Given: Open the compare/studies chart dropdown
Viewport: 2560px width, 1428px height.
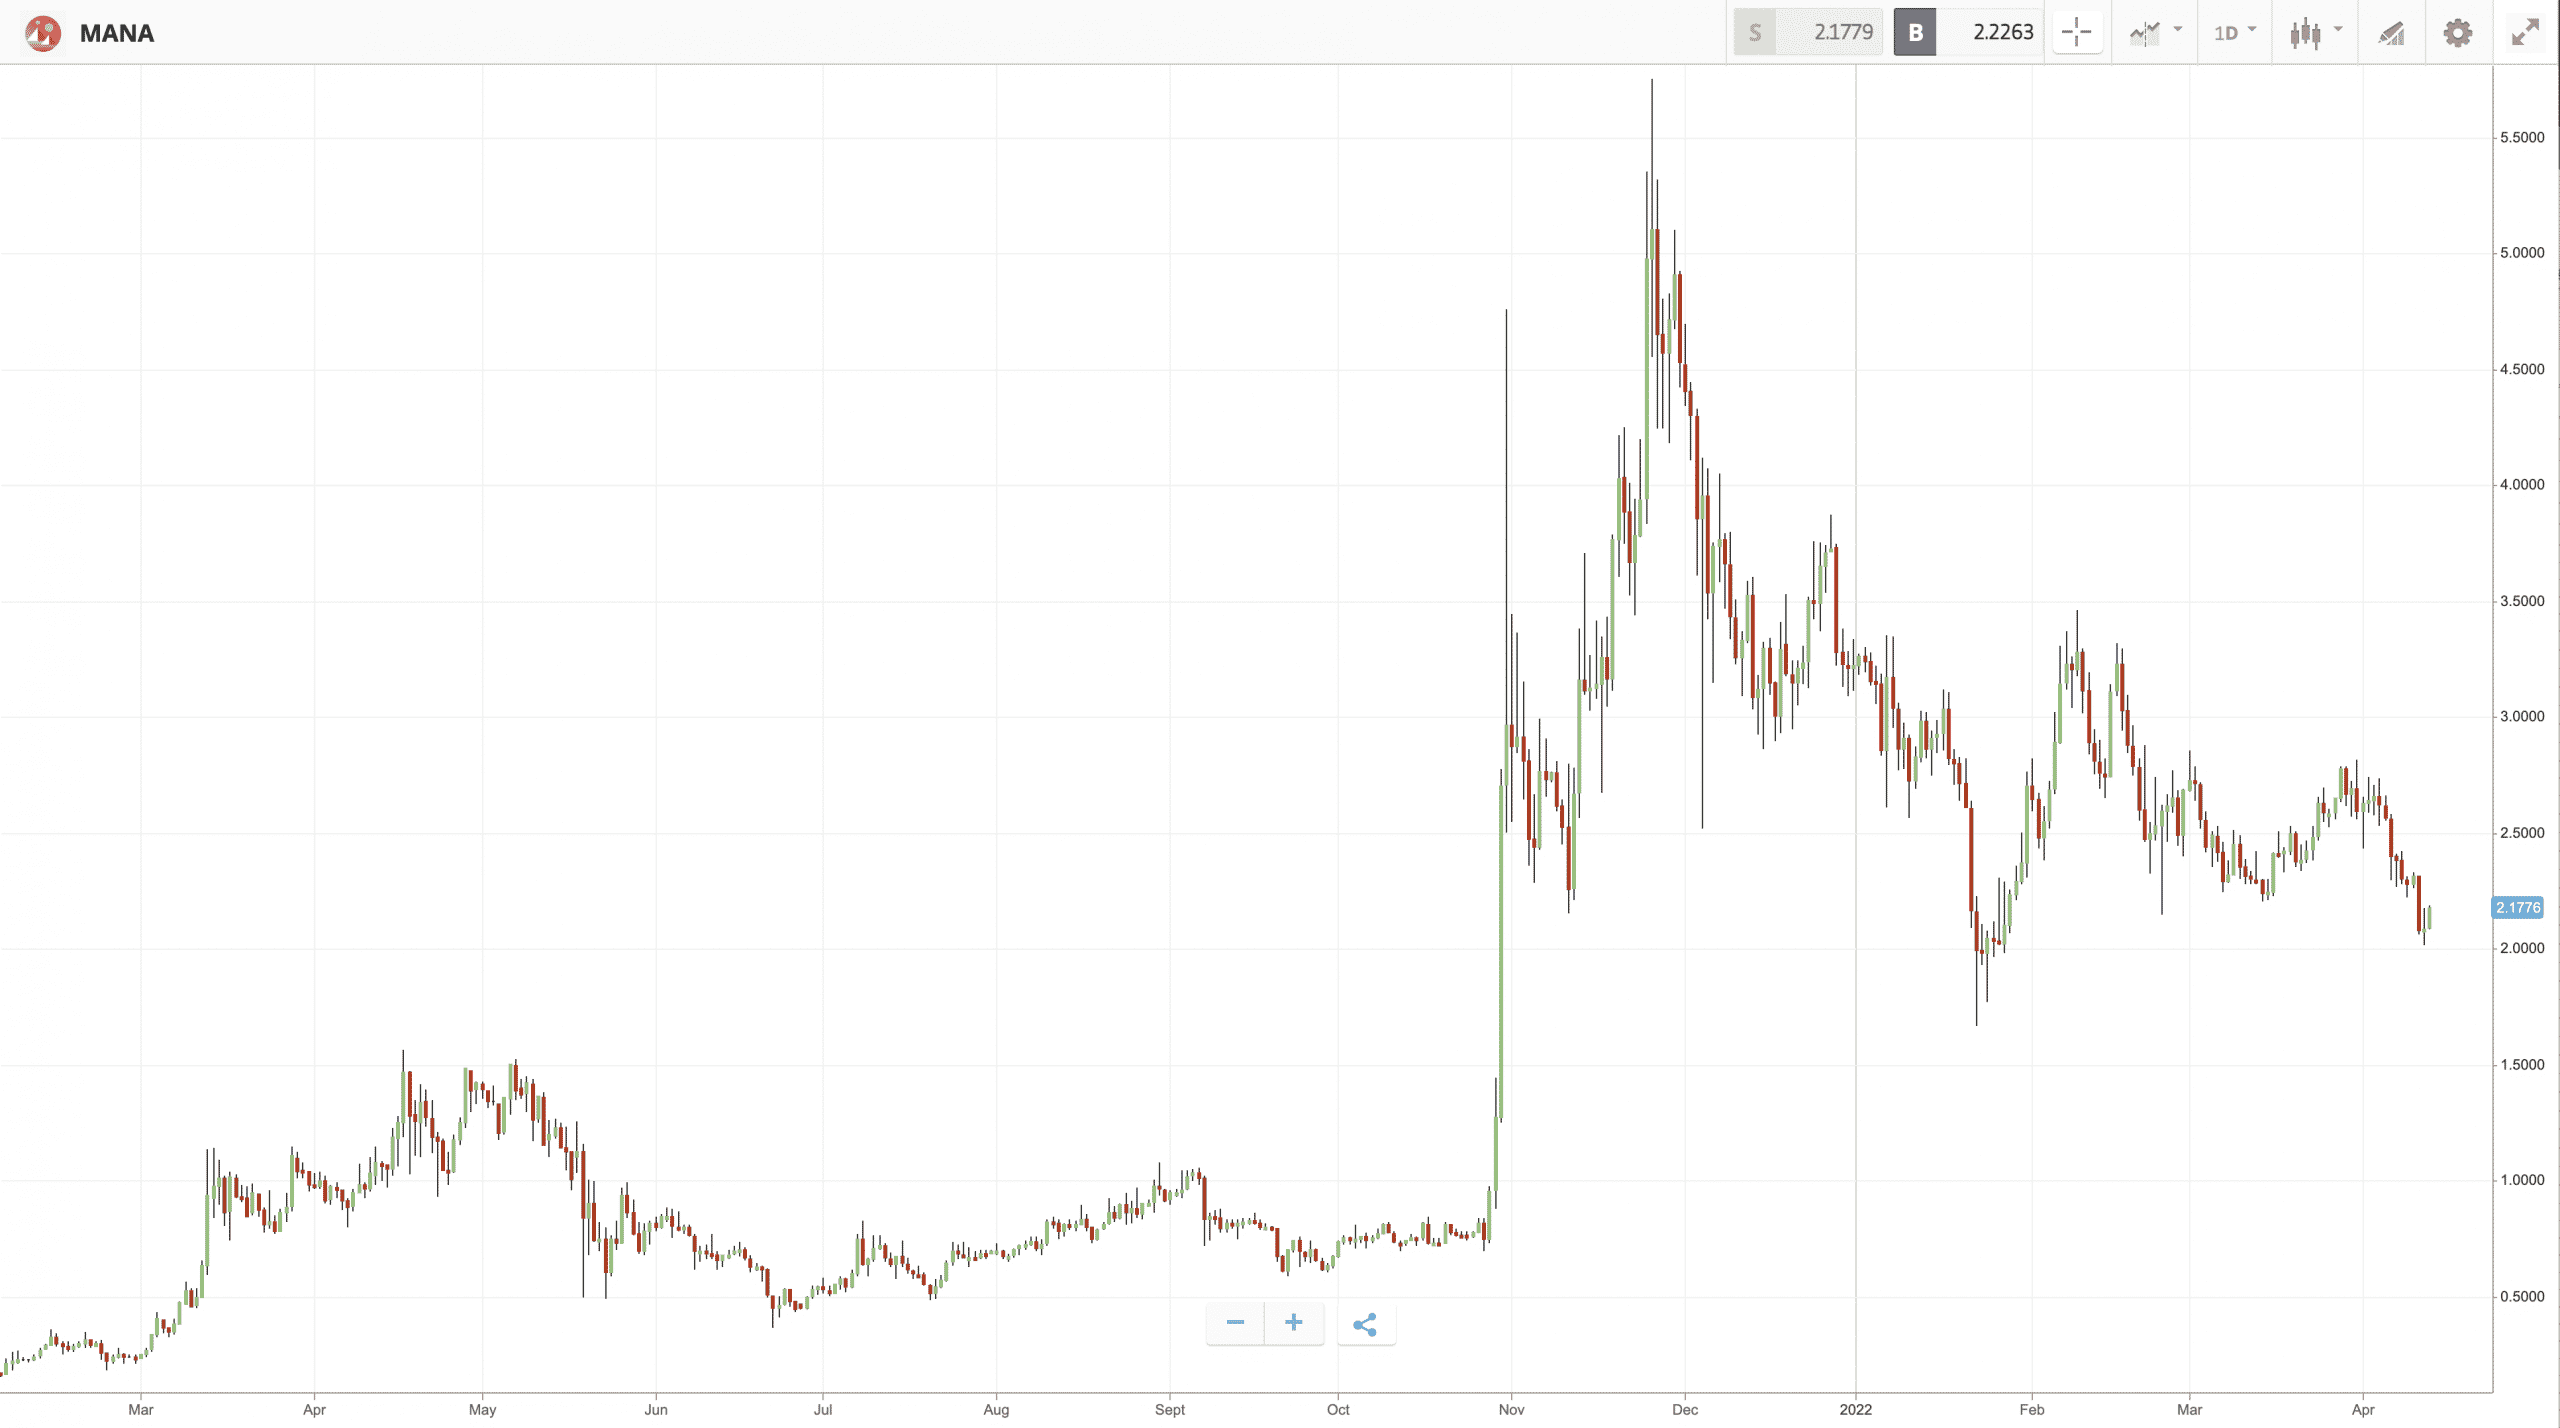Looking at the screenshot, I should click(2155, 33).
